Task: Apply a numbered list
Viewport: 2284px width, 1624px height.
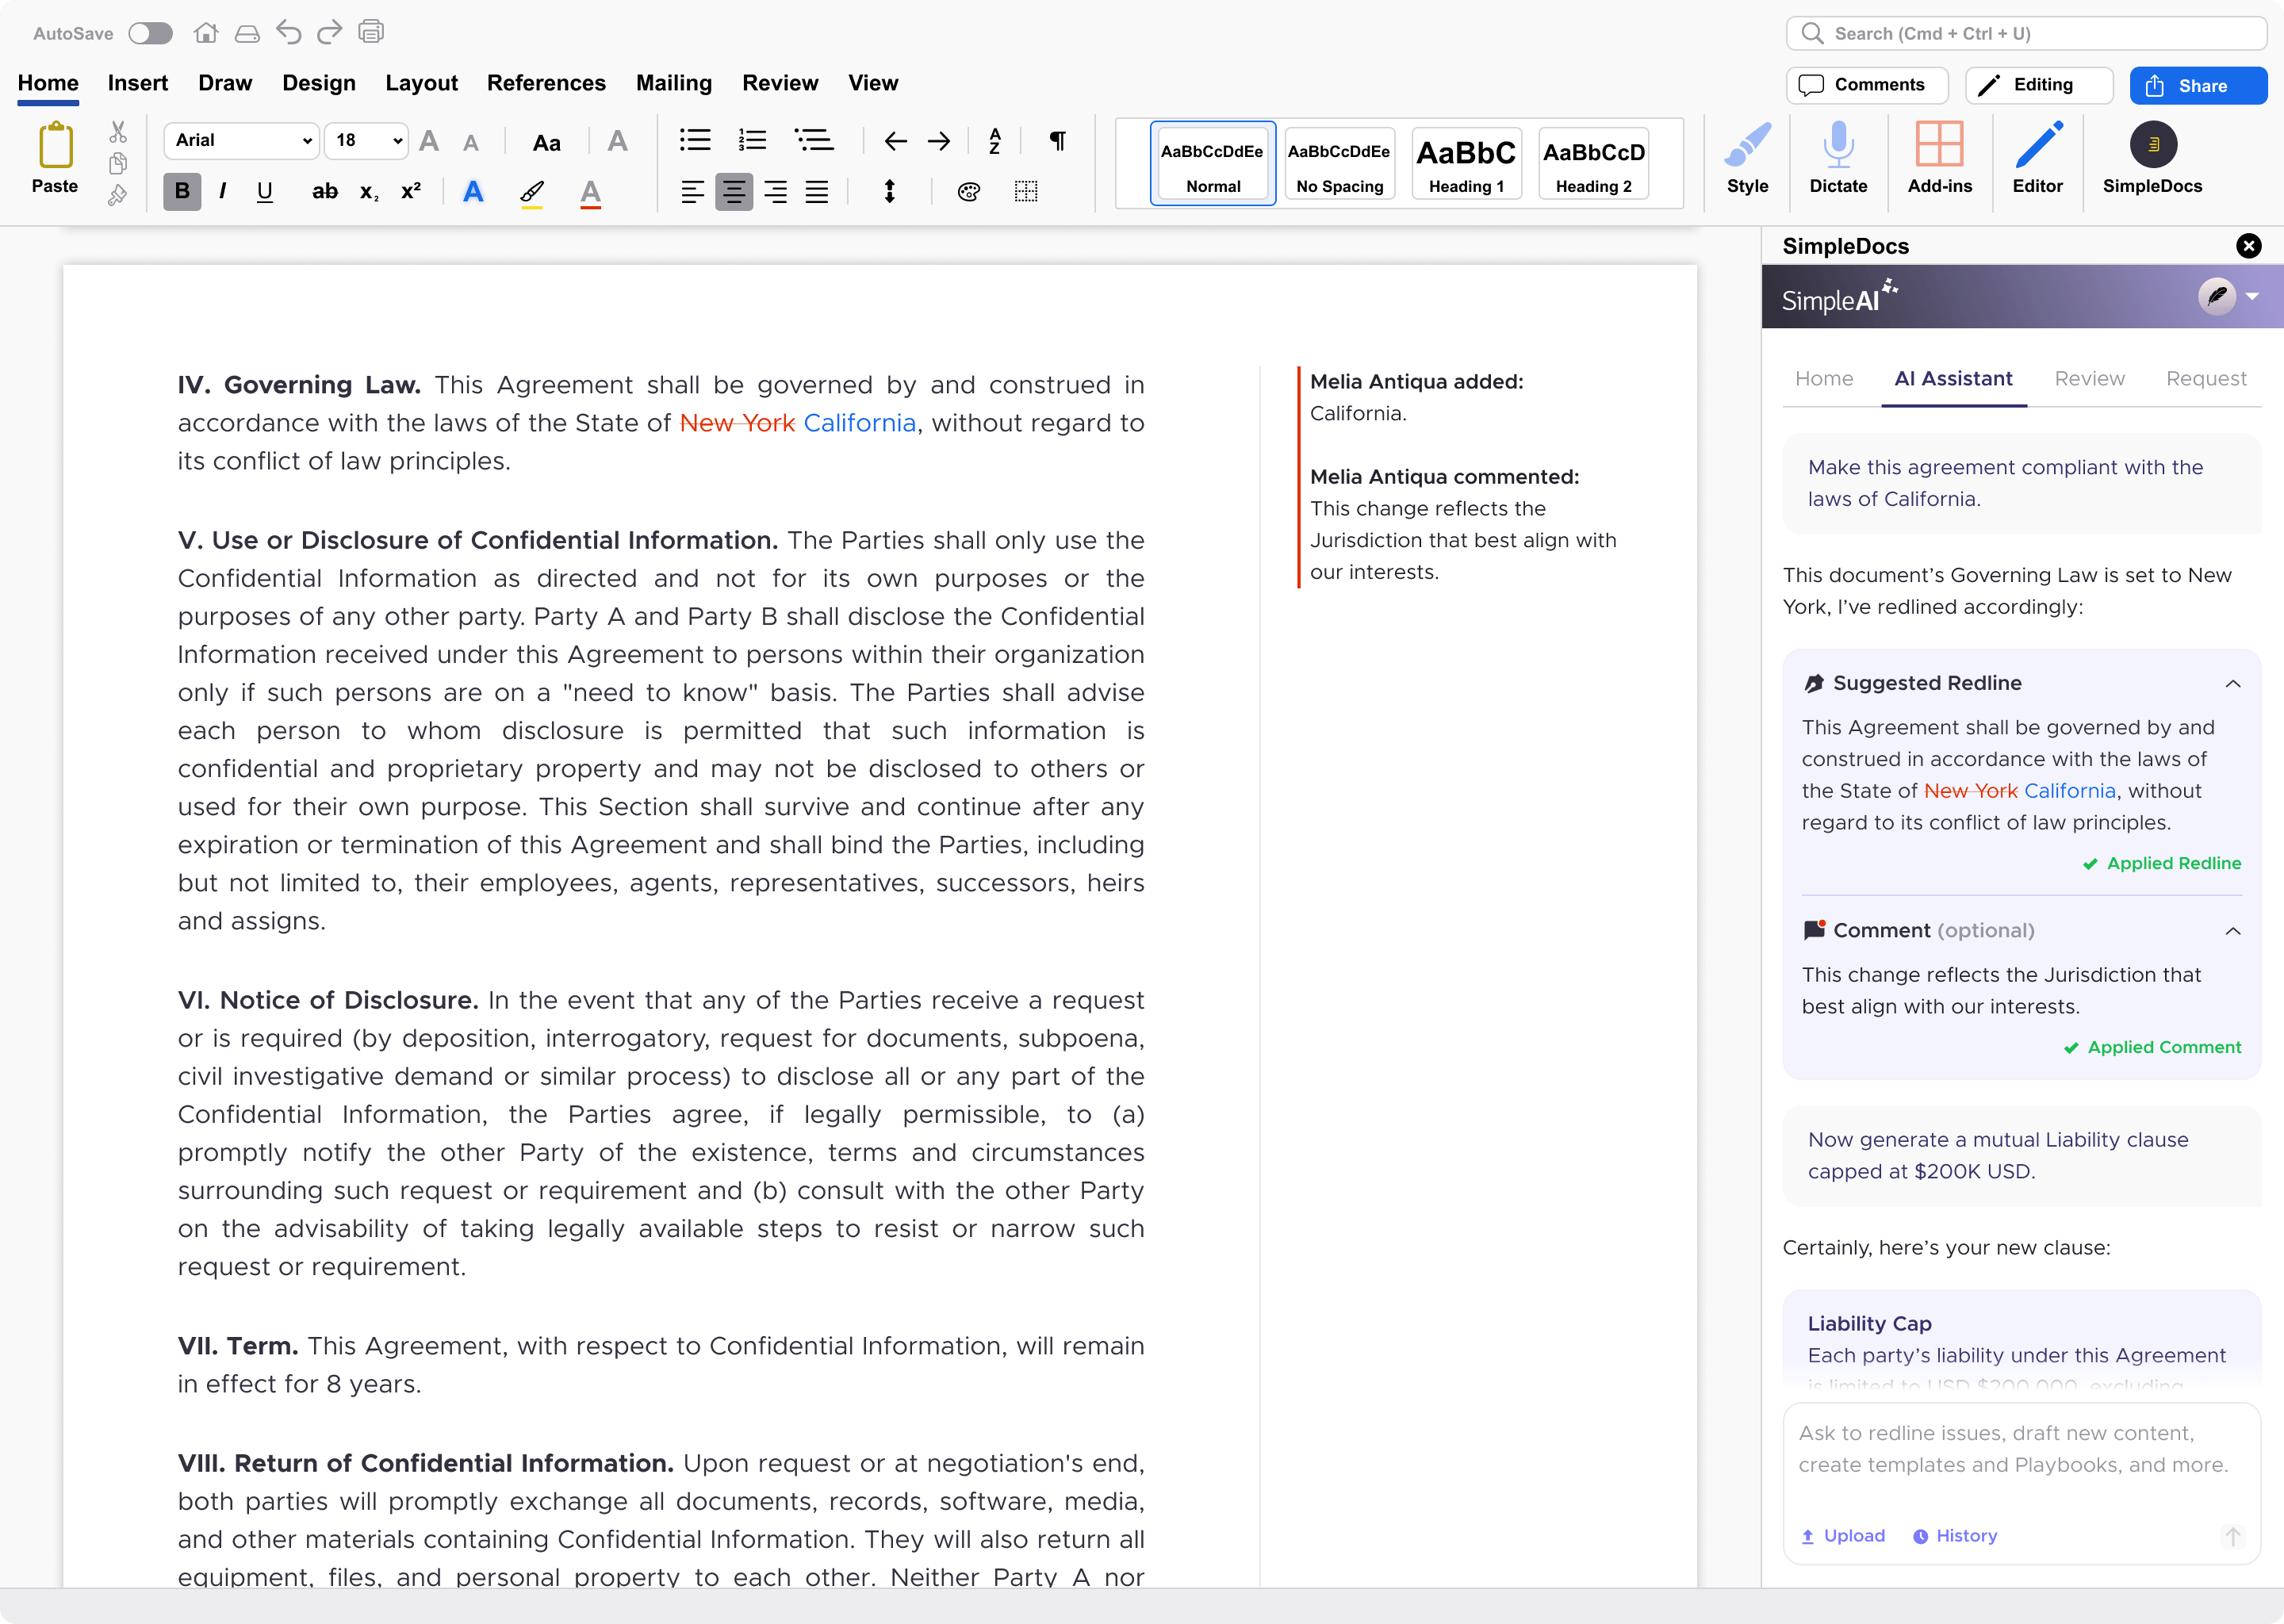Action: click(752, 140)
